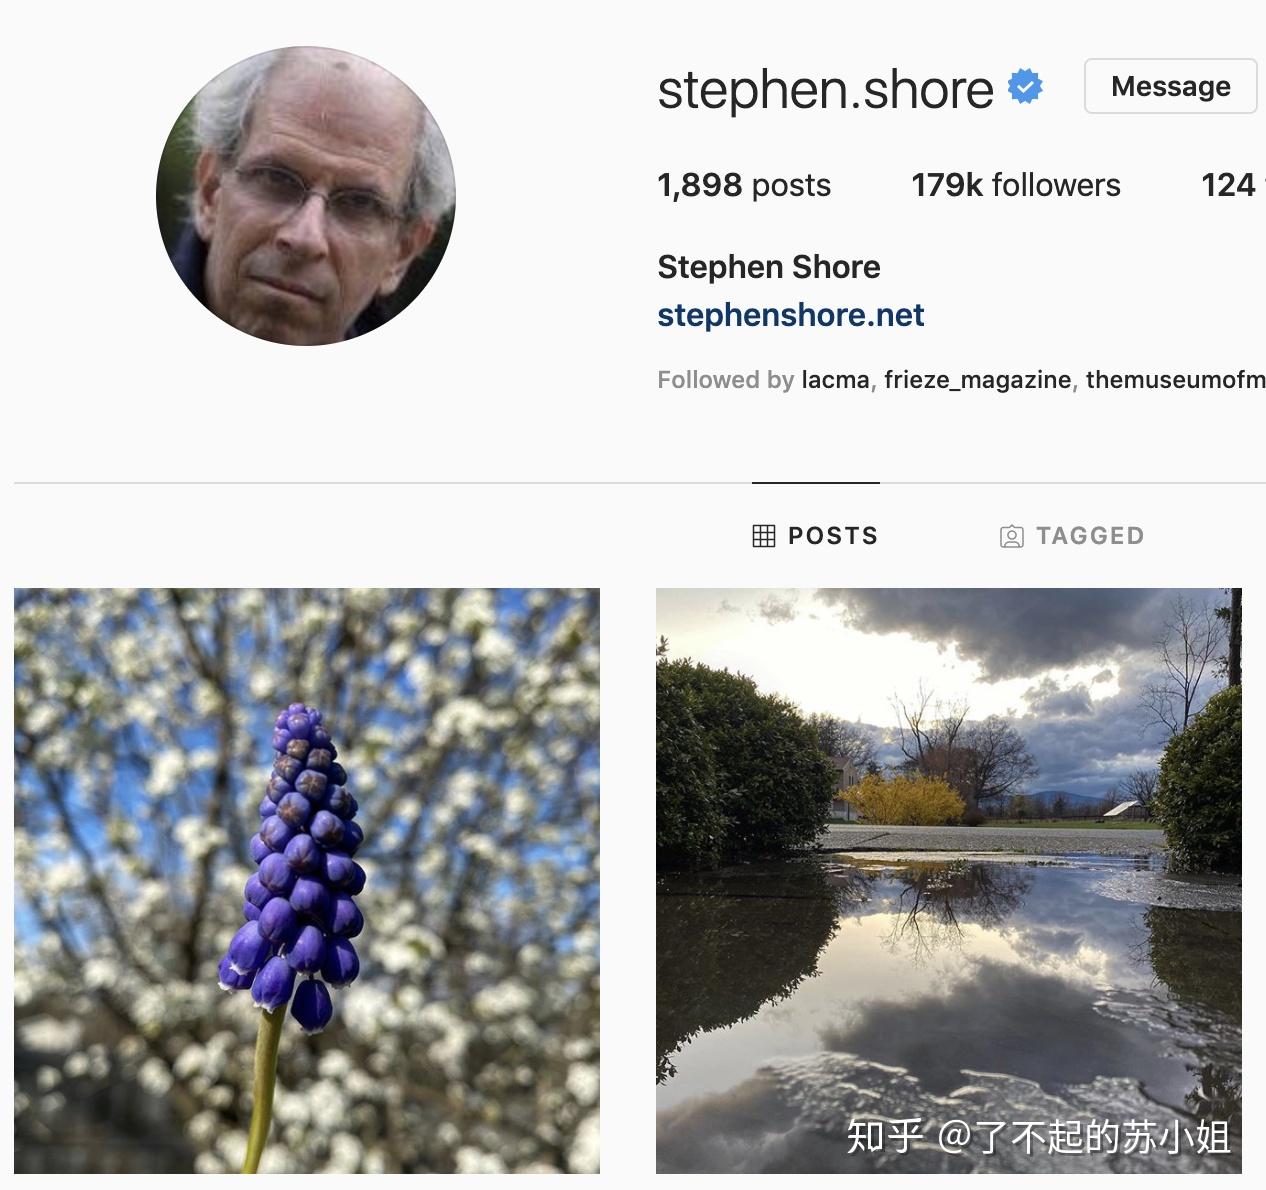Click the stephen.shore username heading
The width and height of the screenshot is (1266, 1190).
click(826, 89)
